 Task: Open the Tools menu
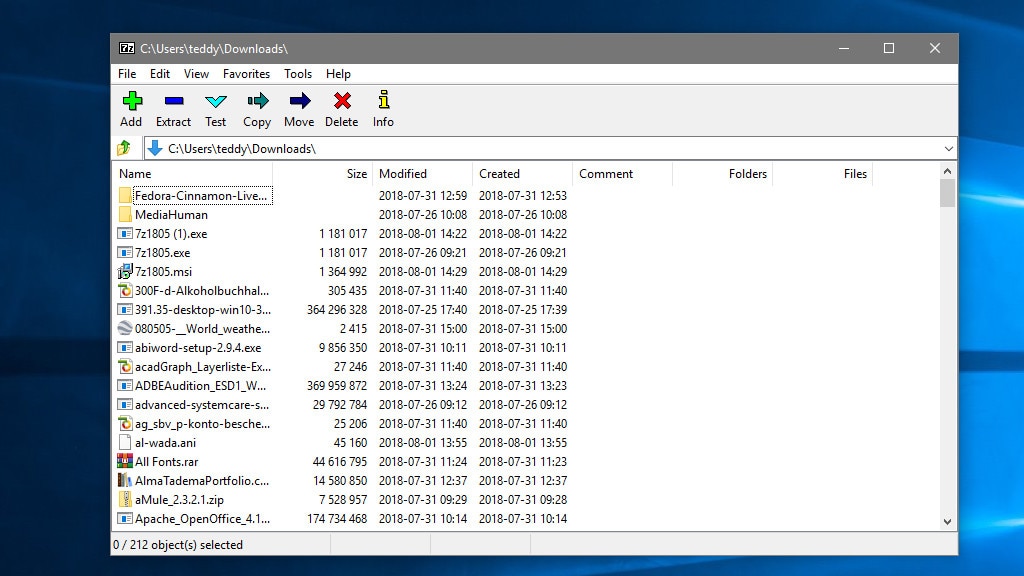pos(297,73)
